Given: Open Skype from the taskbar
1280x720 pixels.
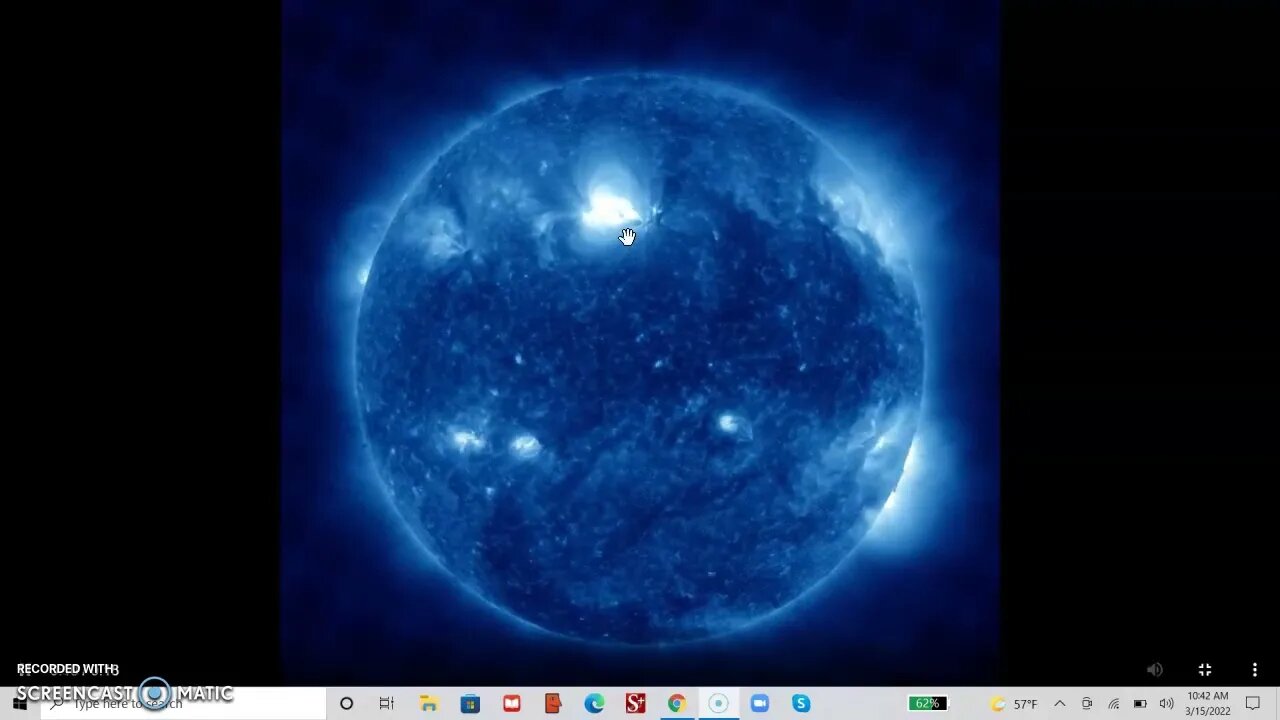Looking at the screenshot, I should click(x=801, y=704).
